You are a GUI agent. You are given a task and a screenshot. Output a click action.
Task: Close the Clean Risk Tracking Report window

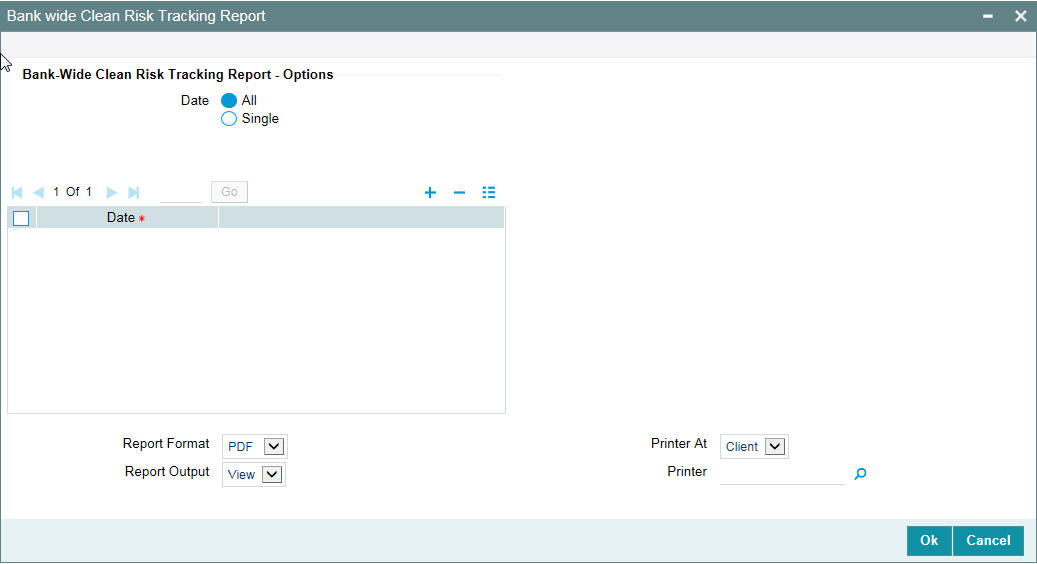tap(1020, 16)
